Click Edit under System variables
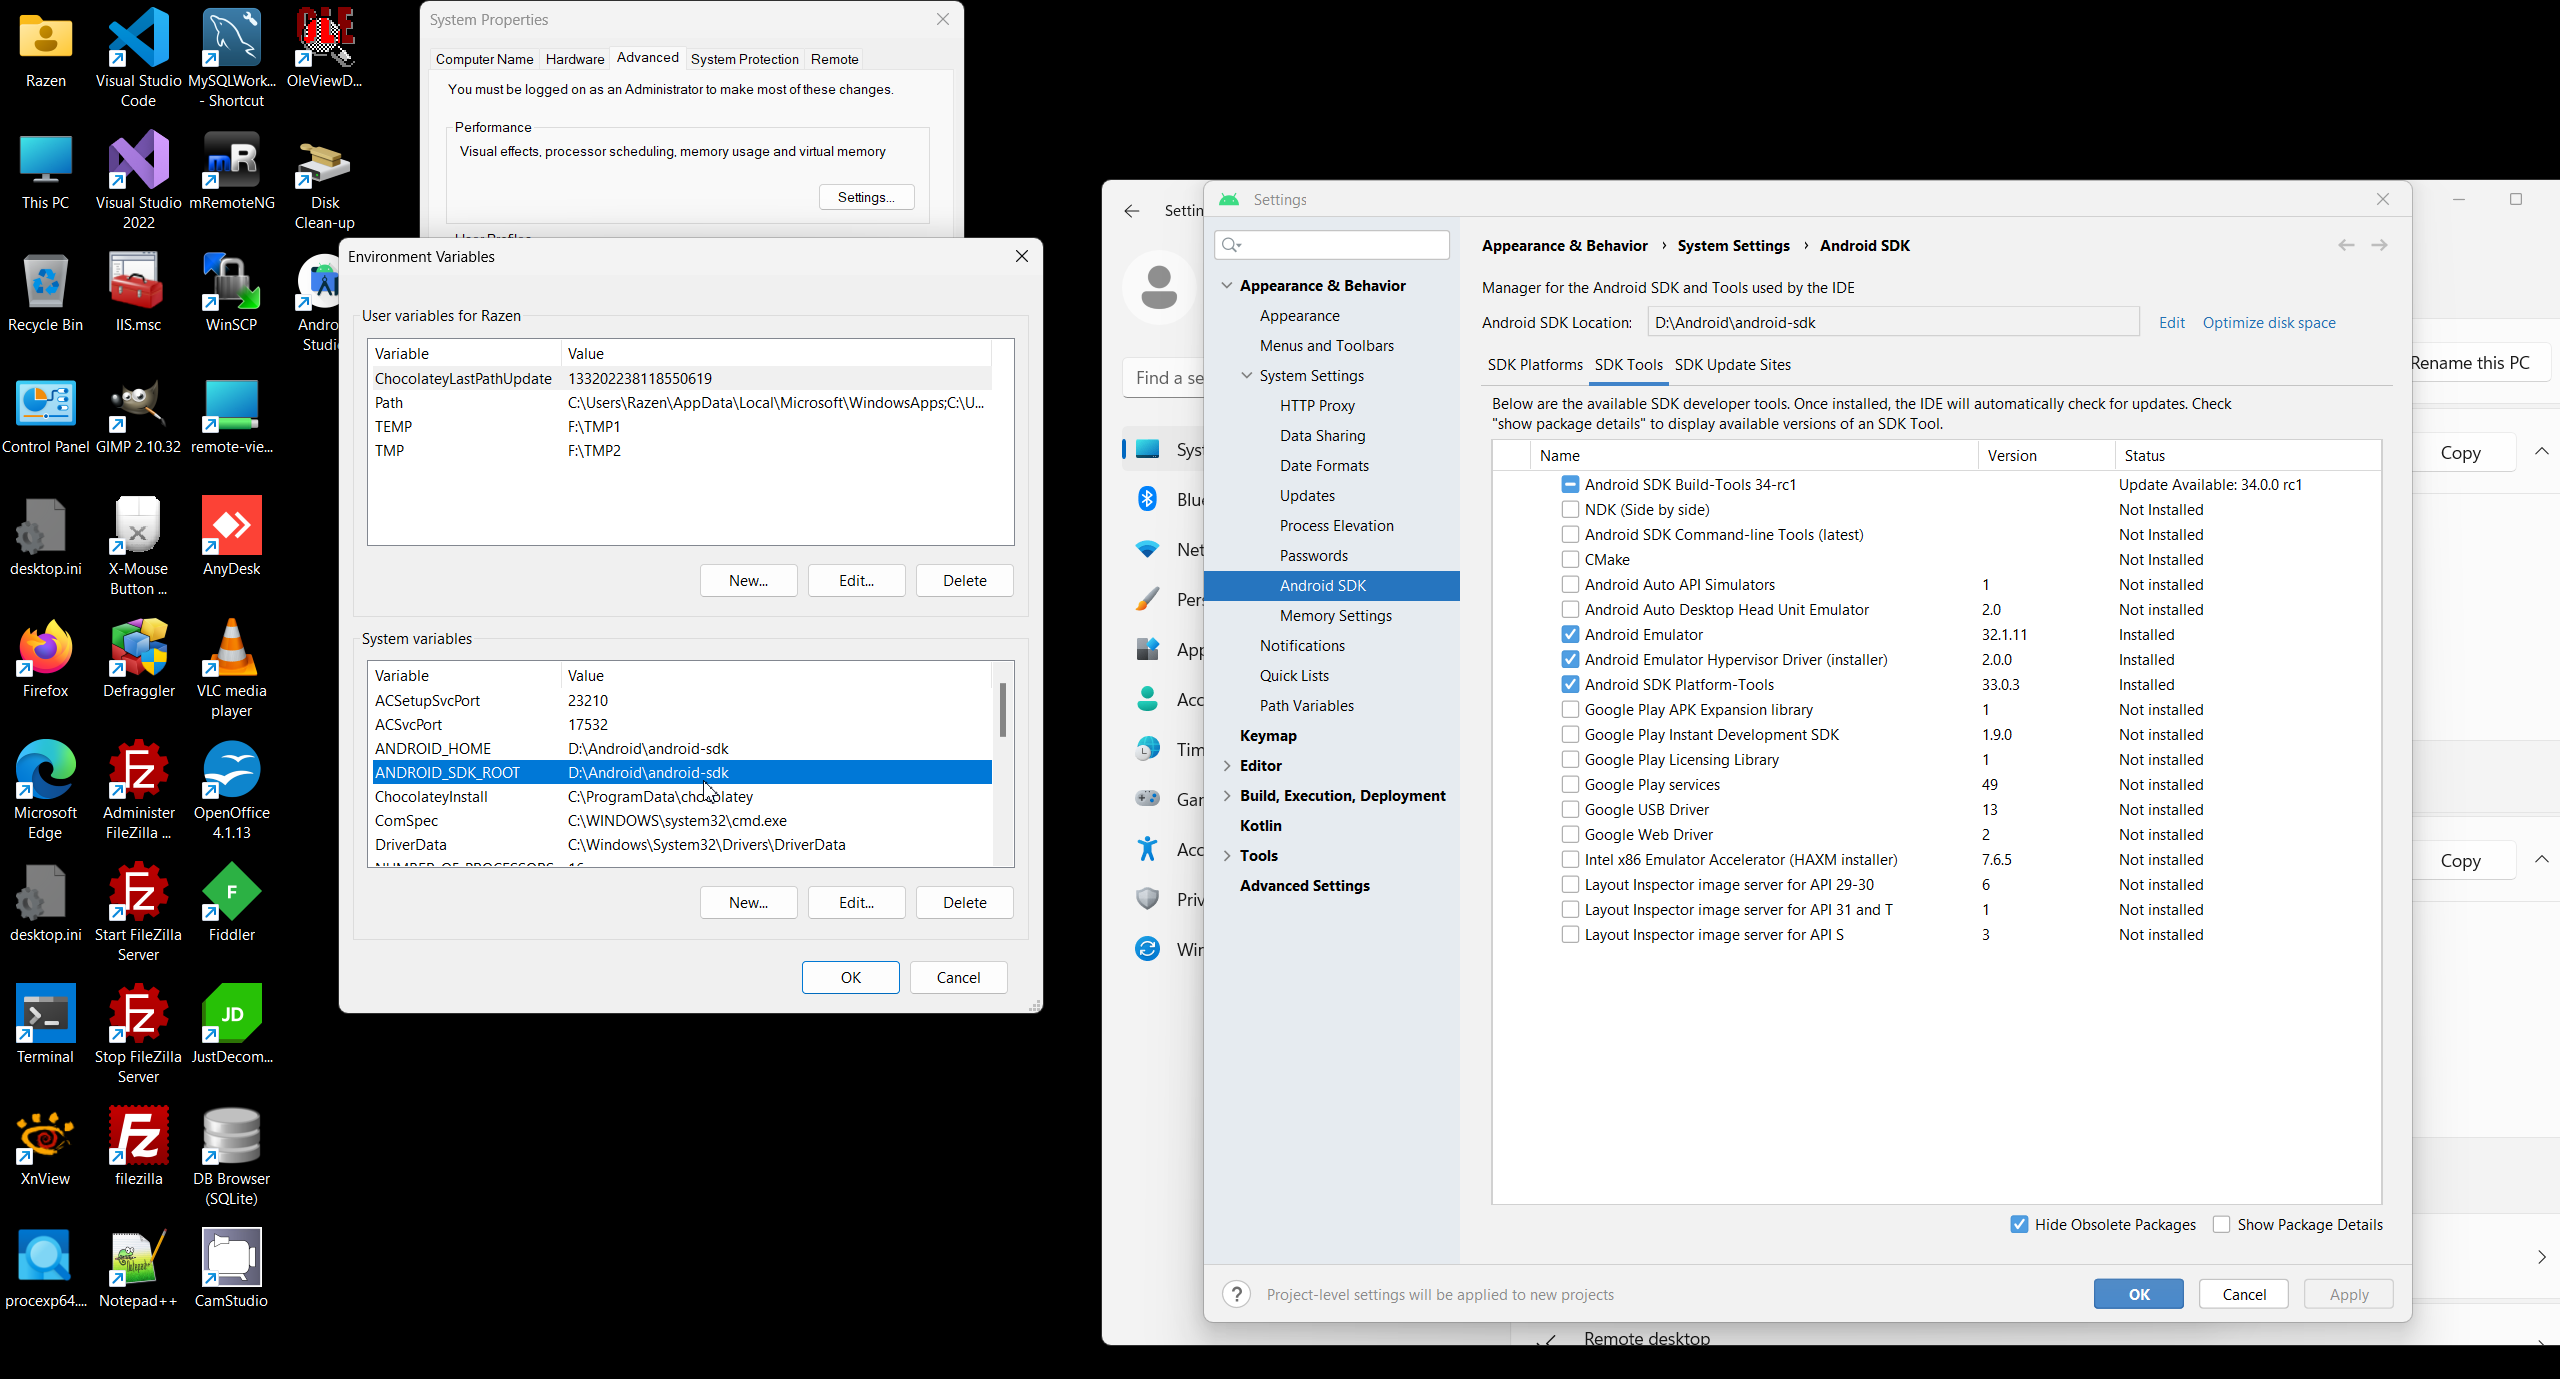This screenshot has height=1379, width=2560. pos(856,902)
